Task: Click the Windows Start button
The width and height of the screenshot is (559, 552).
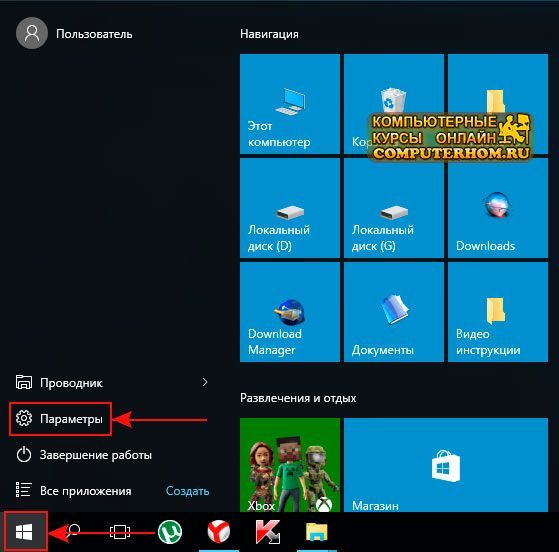Action: (x=24, y=532)
